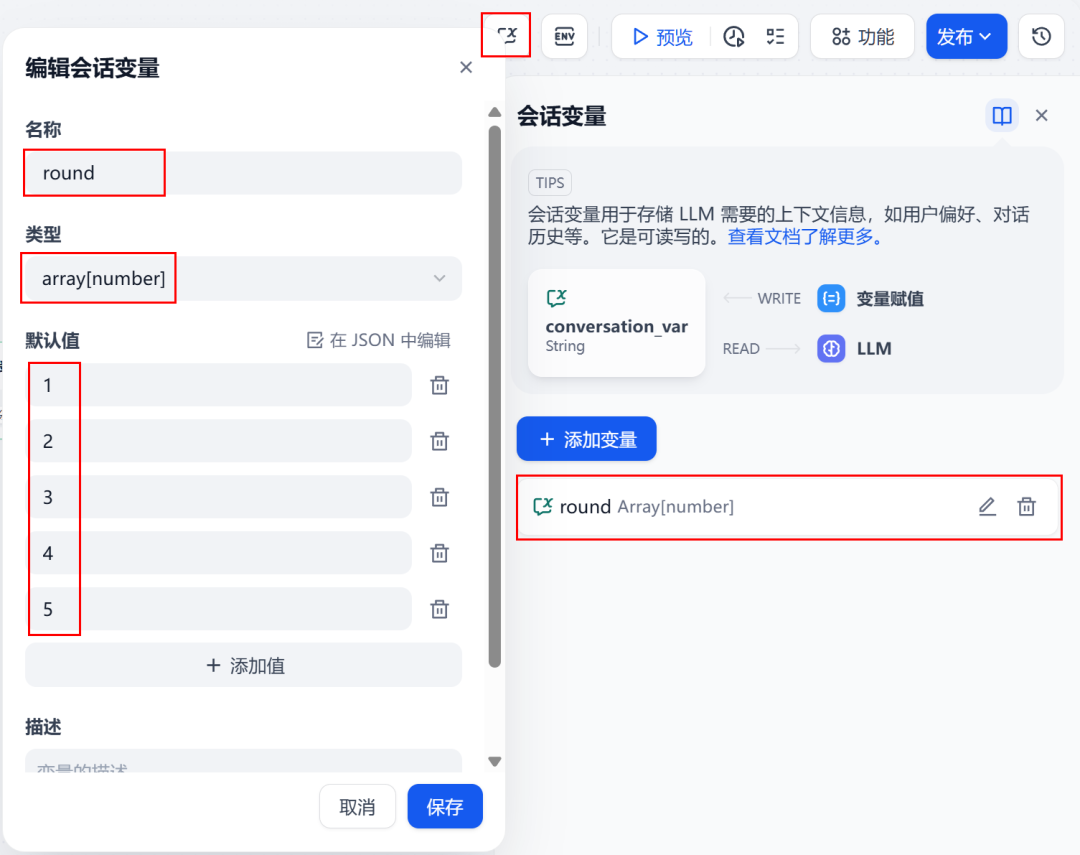Click the 取消 cancel button
The width and height of the screenshot is (1080, 855).
tap(357, 807)
